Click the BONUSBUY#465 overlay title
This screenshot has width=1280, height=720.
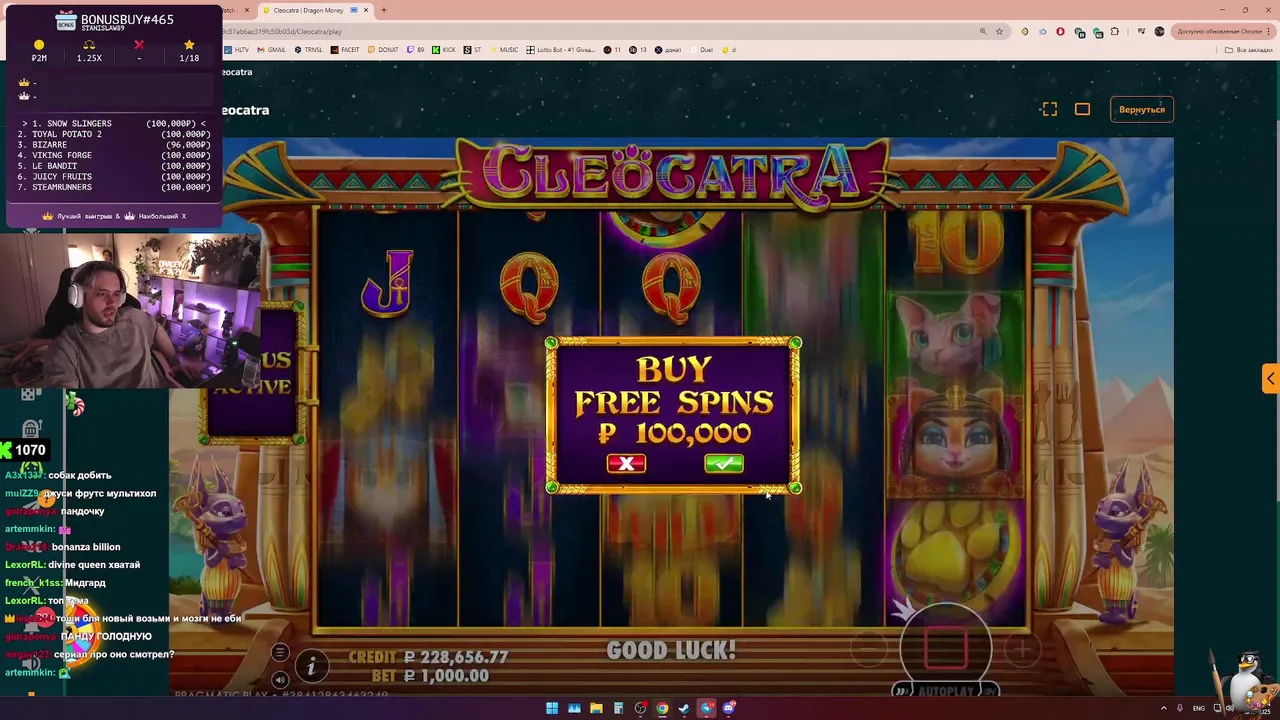127,19
